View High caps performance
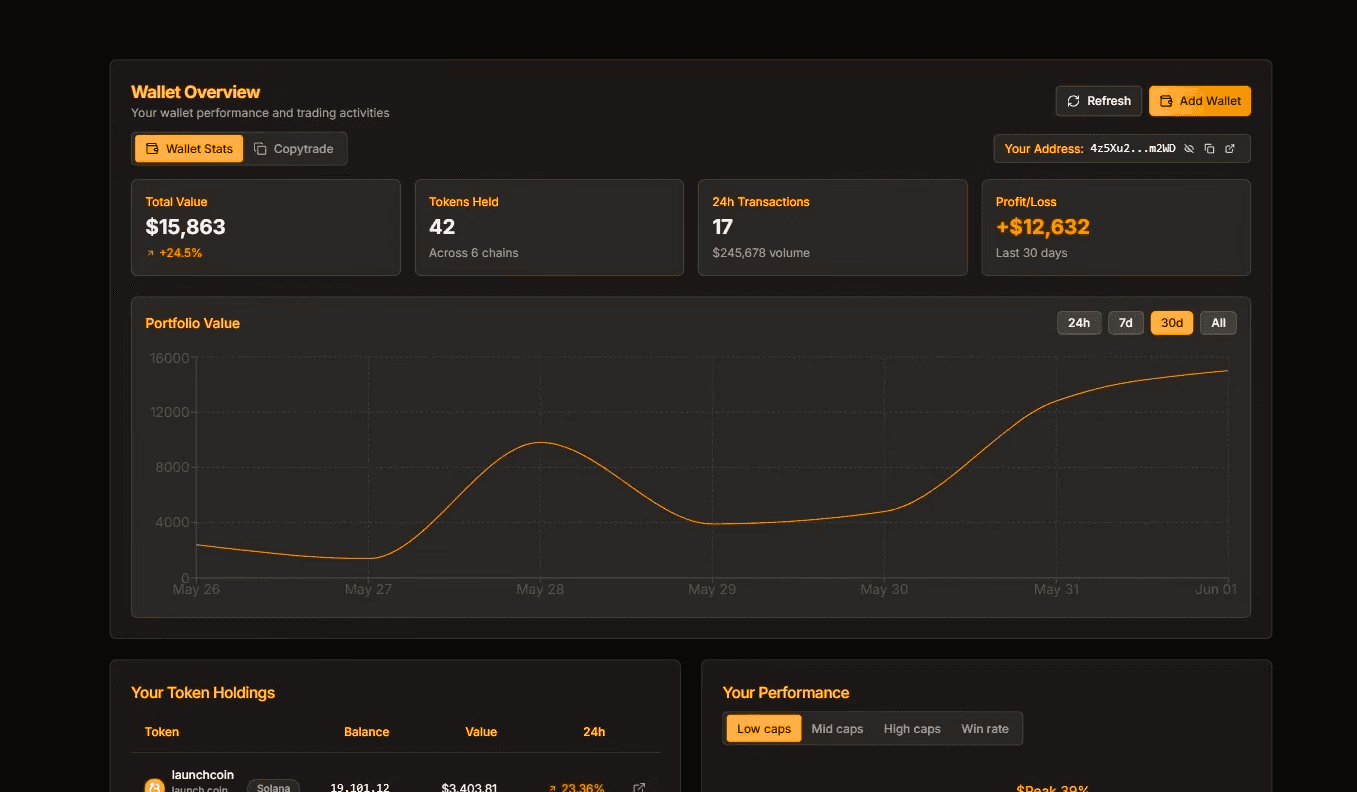Screen dimensions: 1357x792 tap(912, 729)
